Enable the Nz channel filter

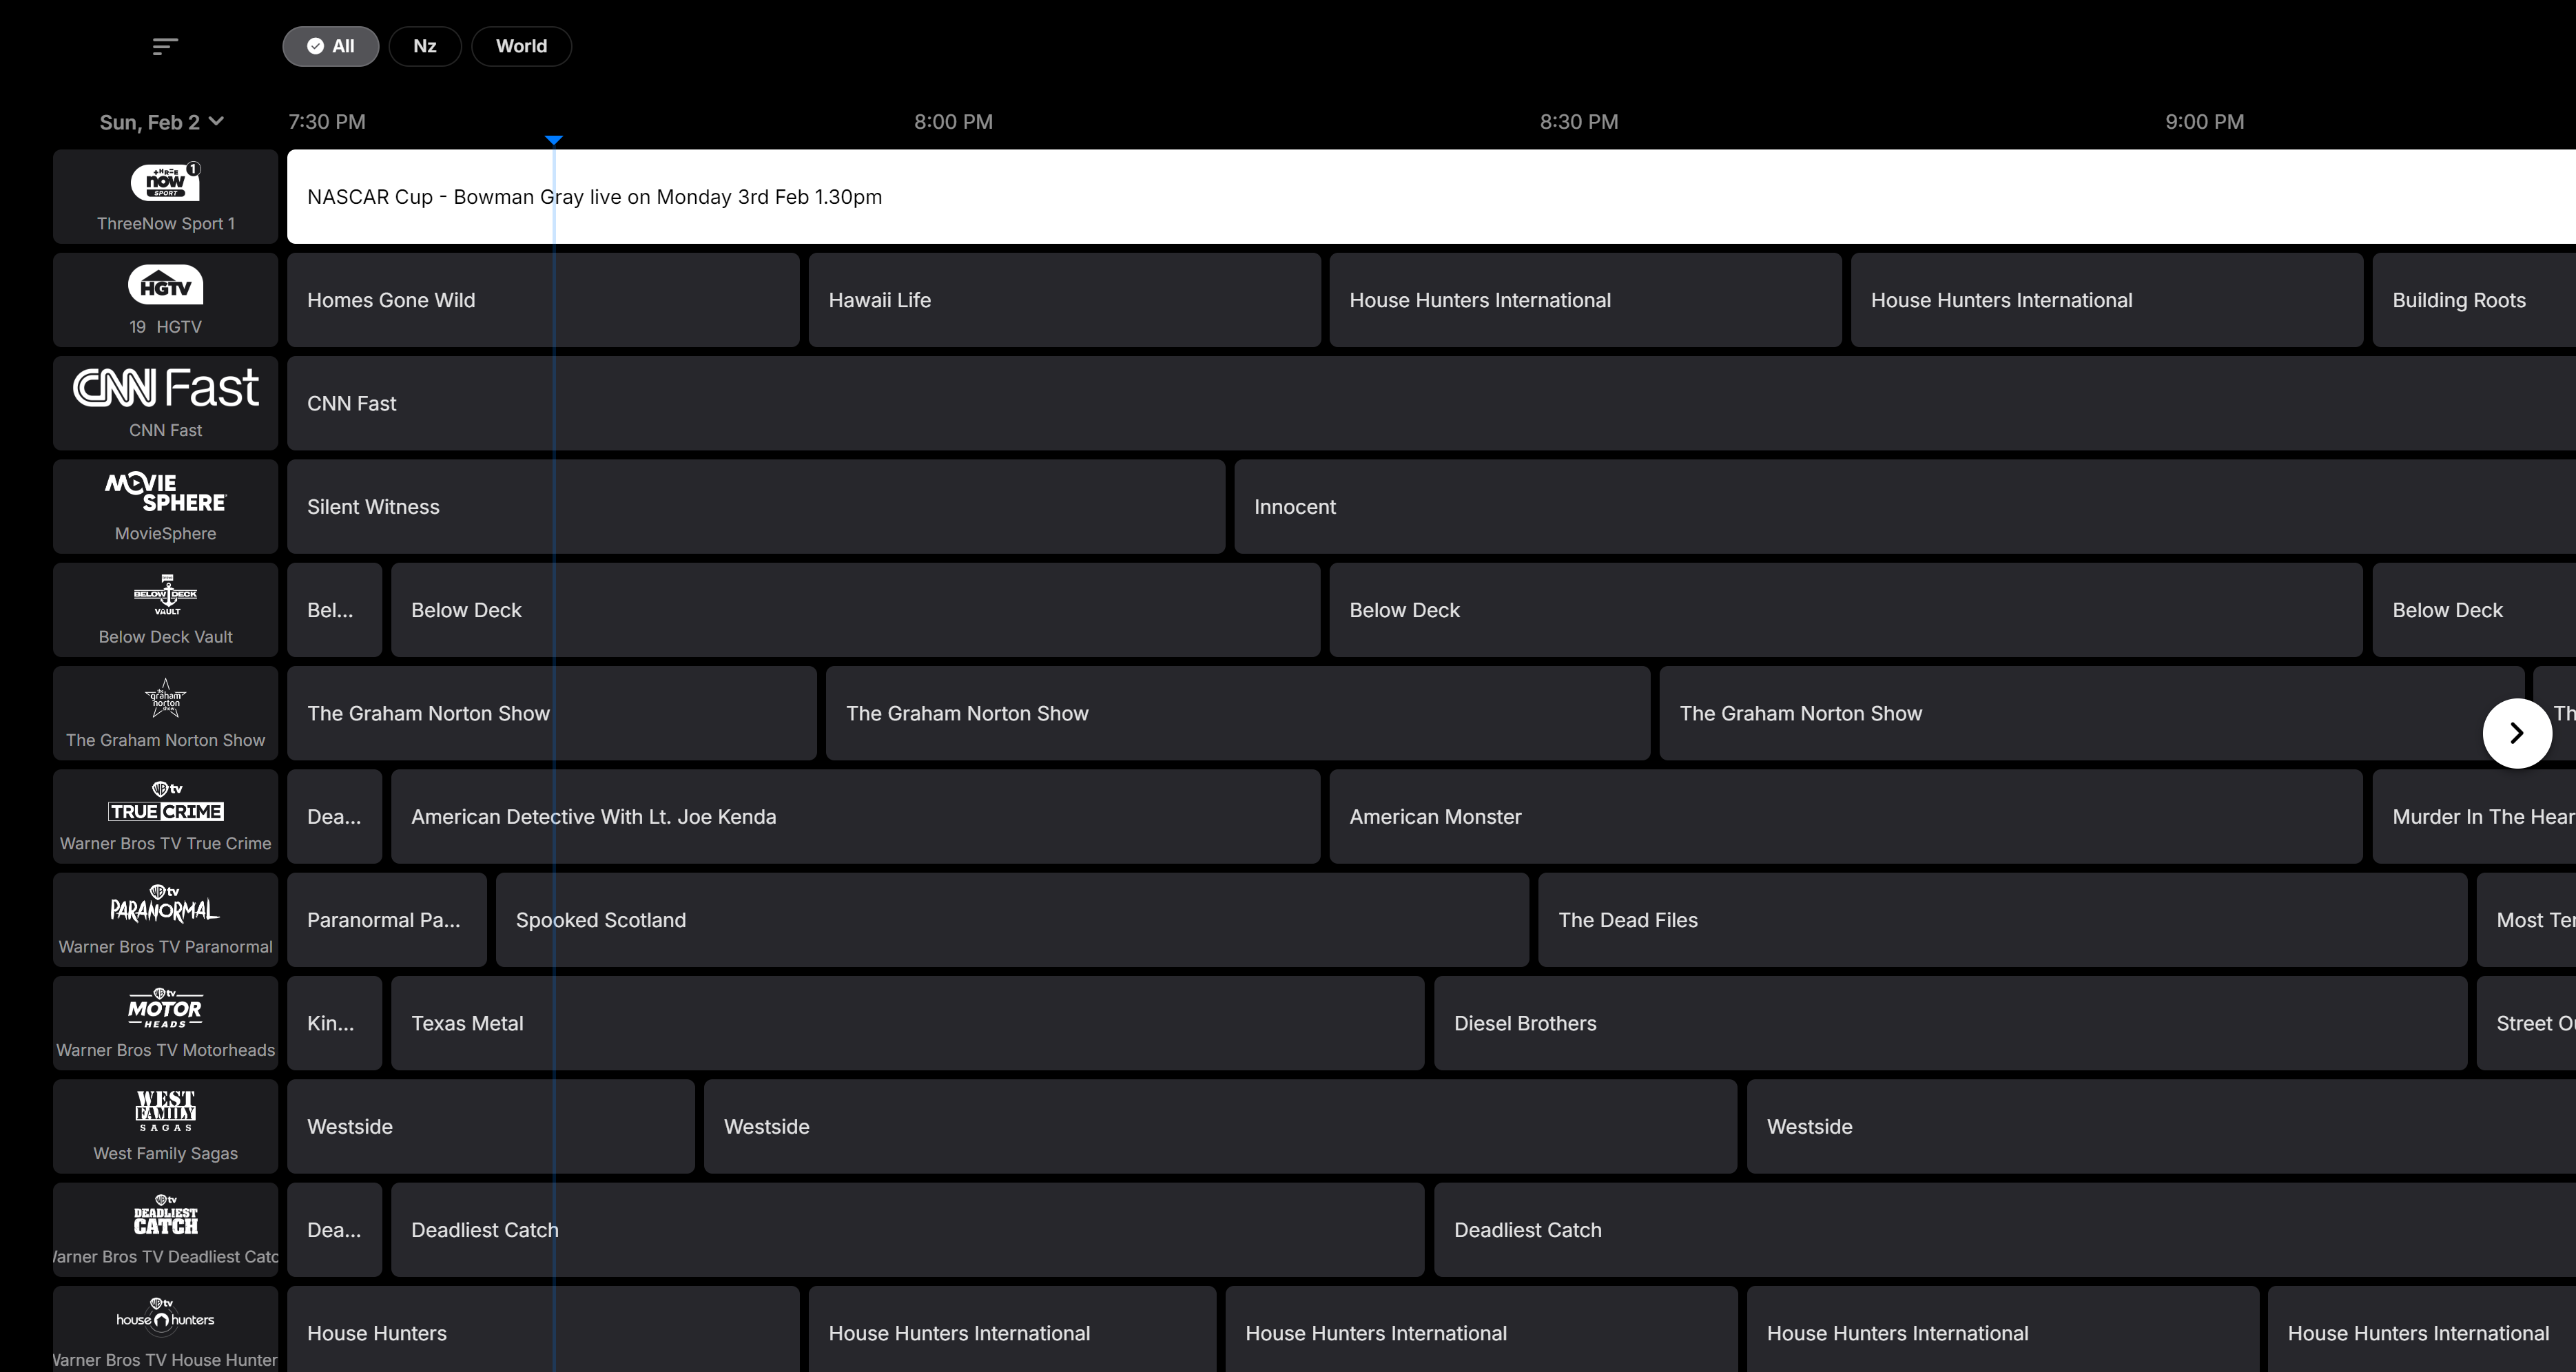[425, 46]
